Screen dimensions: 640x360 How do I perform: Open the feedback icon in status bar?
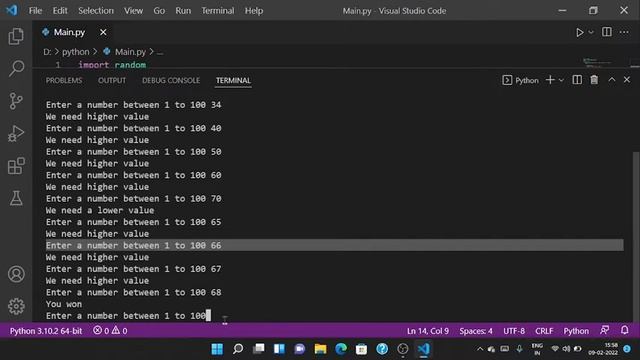604,330
